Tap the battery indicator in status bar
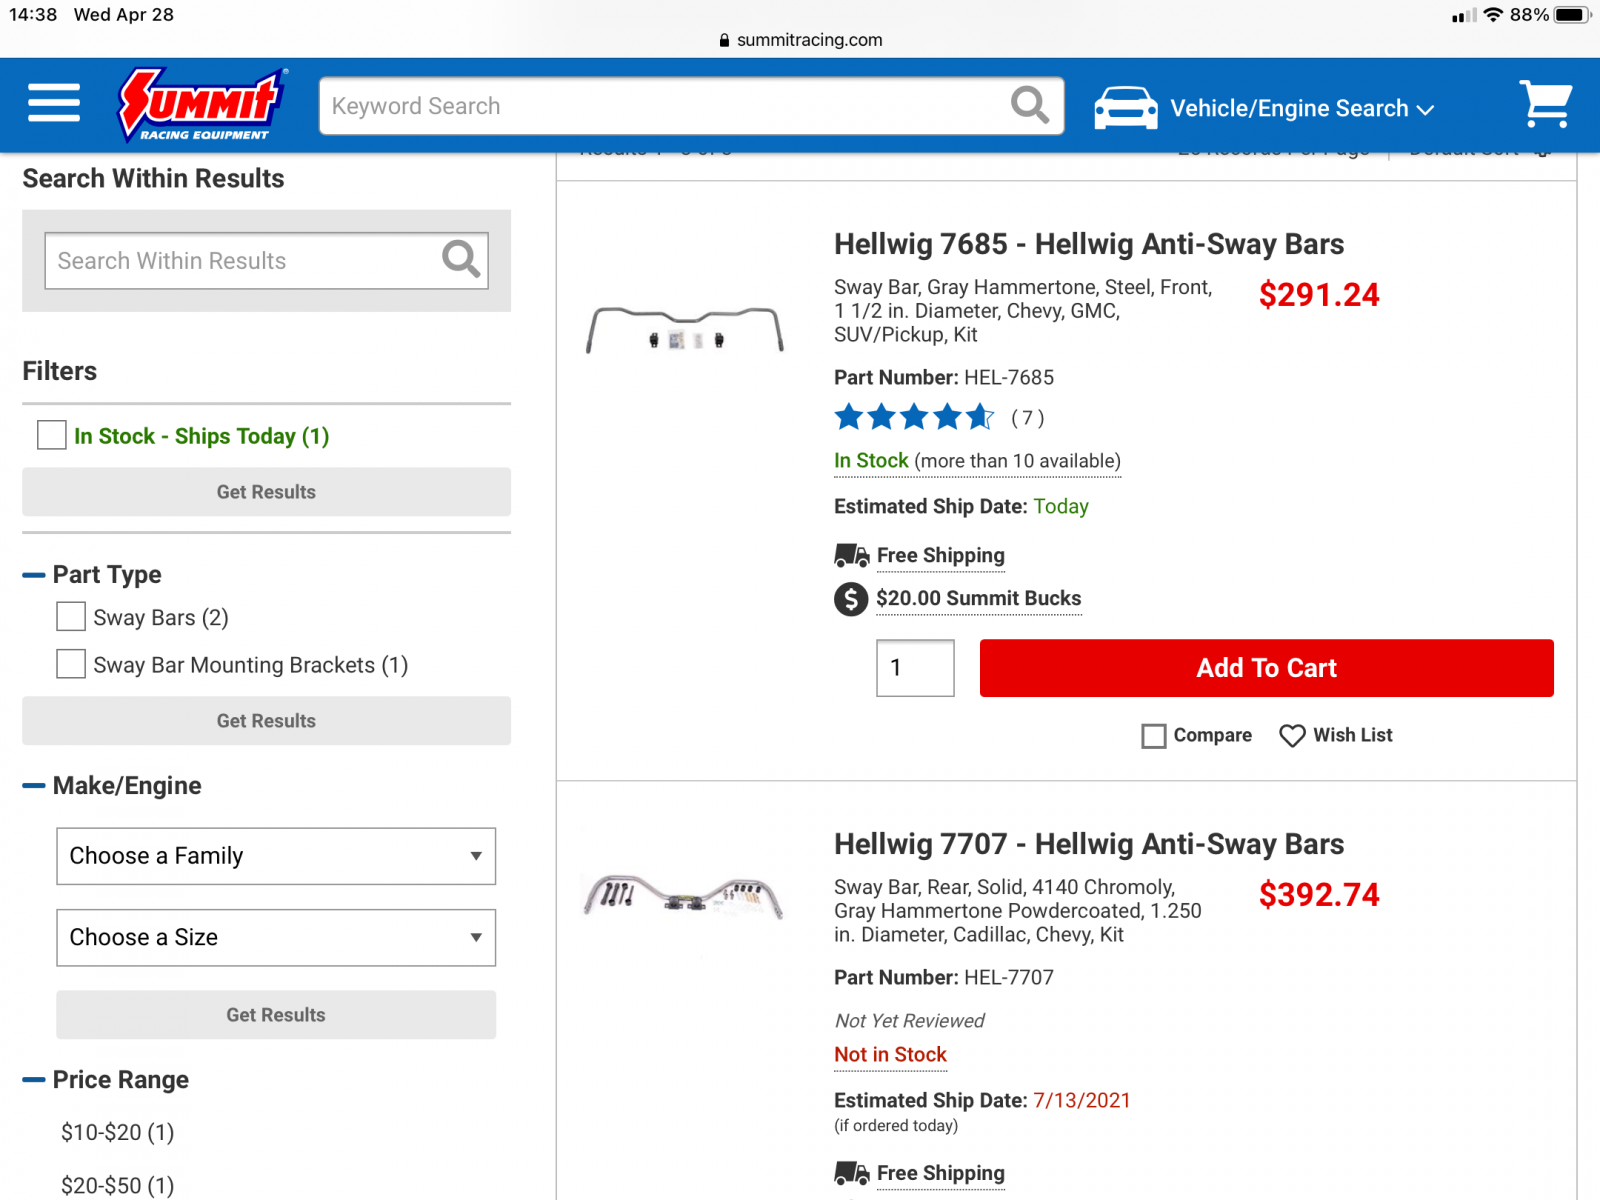Viewport: 1600px width, 1200px height. coord(1572,15)
